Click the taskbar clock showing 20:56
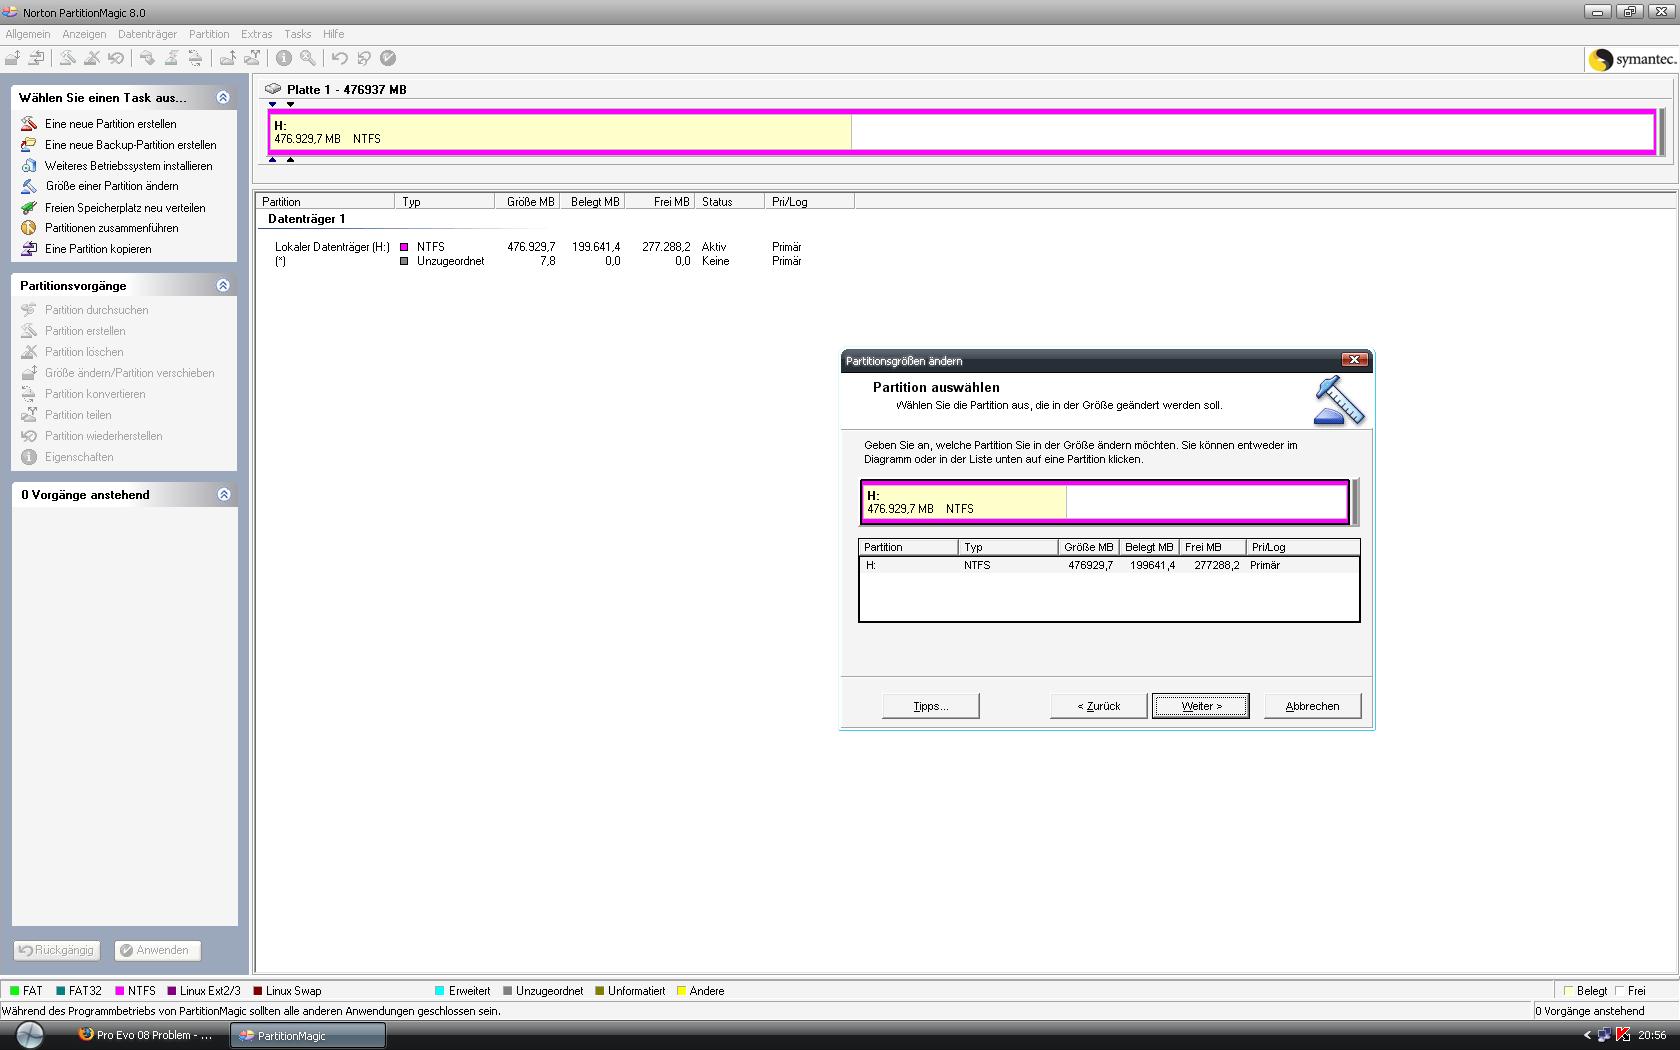Screen dimensions: 1680x1050 pos(1652,1035)
